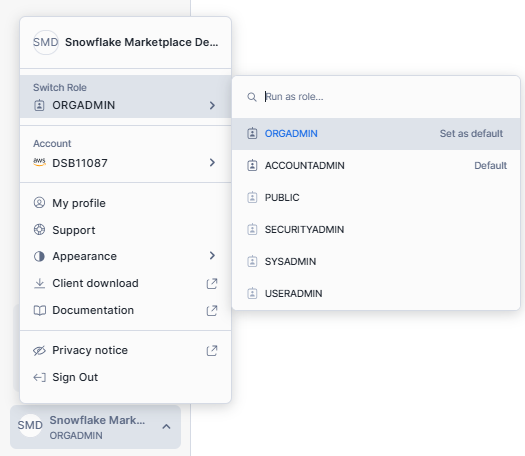Click the Appearance half-circle icon
This screenshot has width=525, height=456.
[39, 256]
